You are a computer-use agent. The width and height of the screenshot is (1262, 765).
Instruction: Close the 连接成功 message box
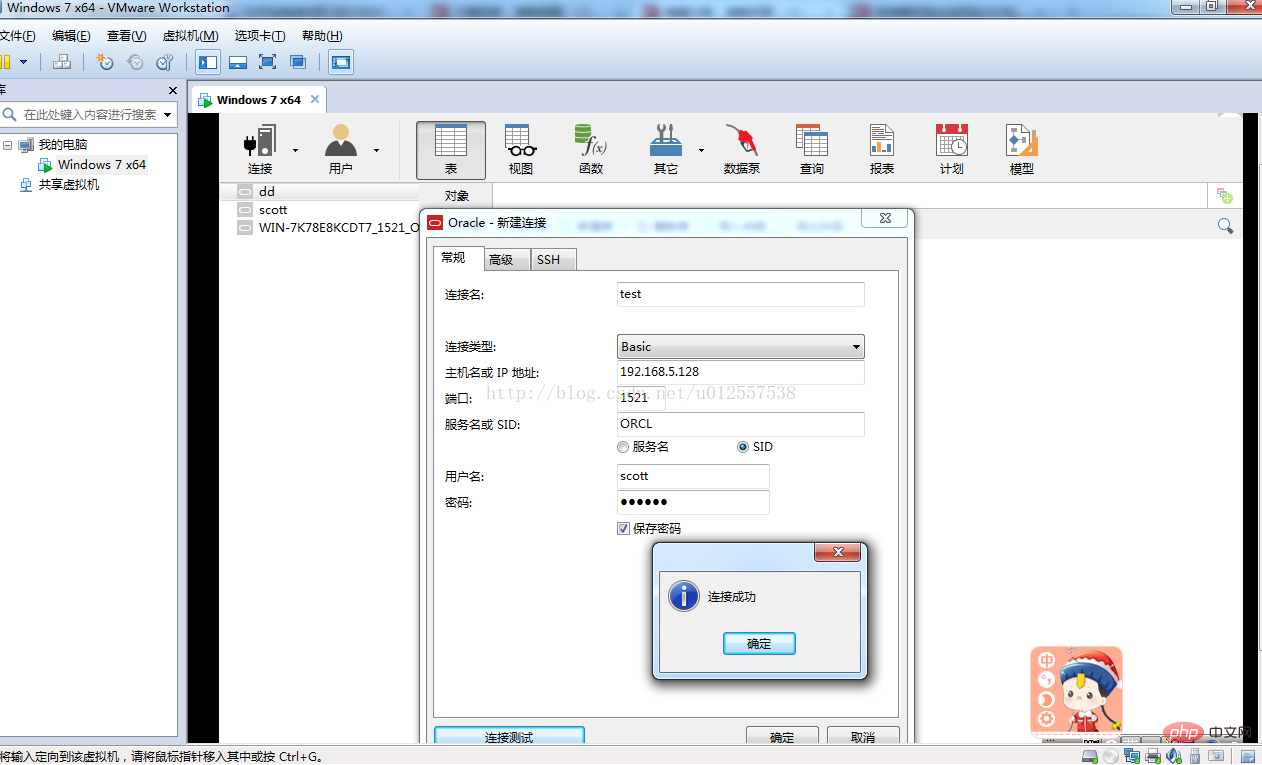coord(838,552)
